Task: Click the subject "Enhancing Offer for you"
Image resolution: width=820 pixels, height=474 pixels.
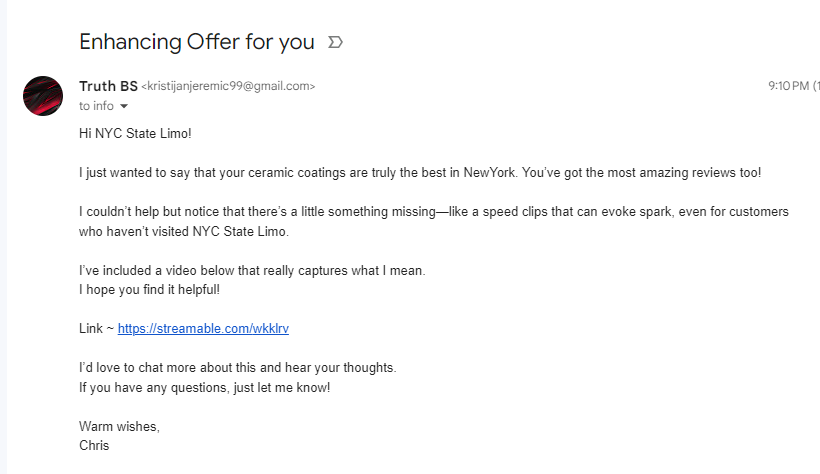Action: click(x=197, y=42)
